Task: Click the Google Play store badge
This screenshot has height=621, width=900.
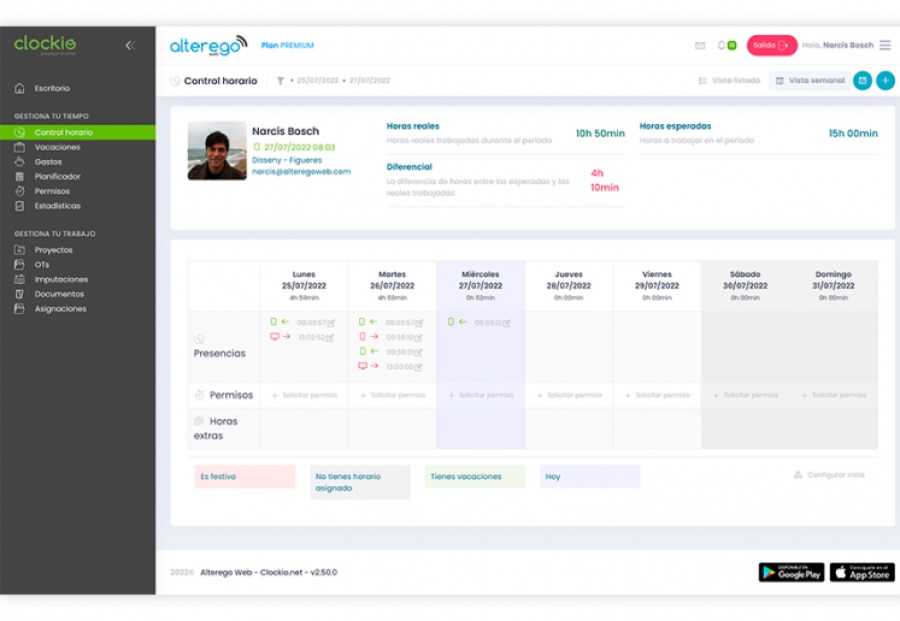Action: [791, 572]
